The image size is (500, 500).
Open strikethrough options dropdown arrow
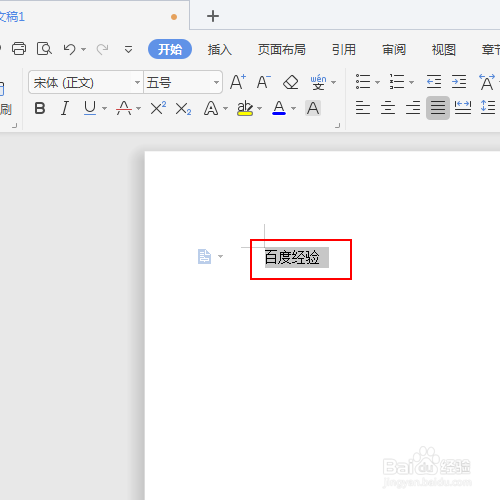click(139, 108)
